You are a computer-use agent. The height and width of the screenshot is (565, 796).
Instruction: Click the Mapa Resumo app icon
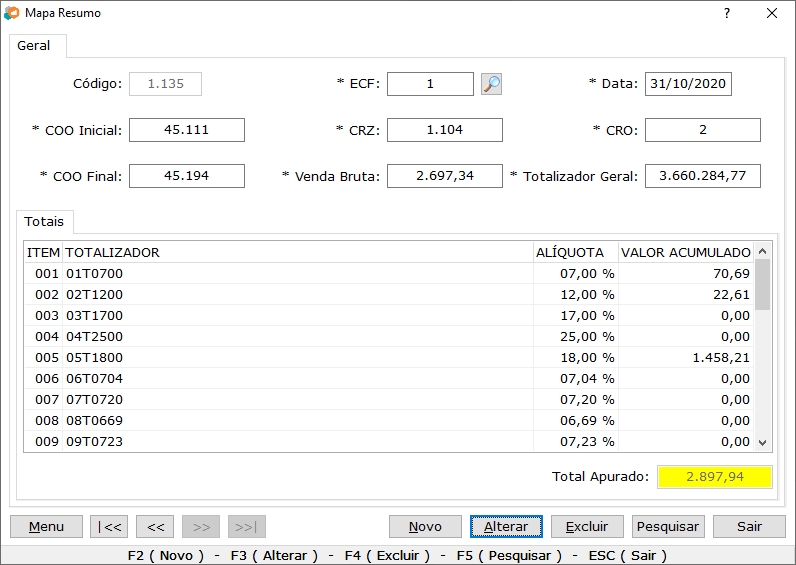11,13
